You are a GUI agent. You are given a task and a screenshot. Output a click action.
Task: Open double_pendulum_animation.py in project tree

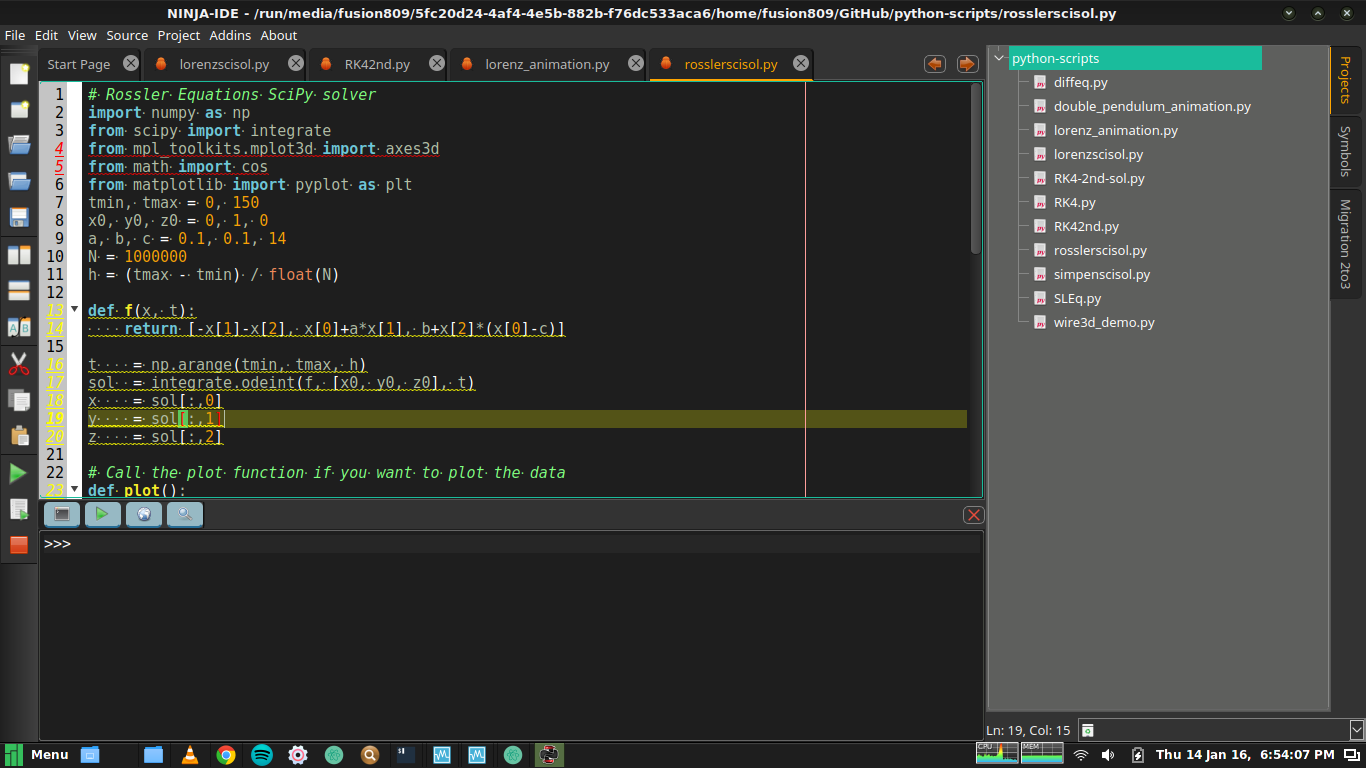click(1152, 107)
